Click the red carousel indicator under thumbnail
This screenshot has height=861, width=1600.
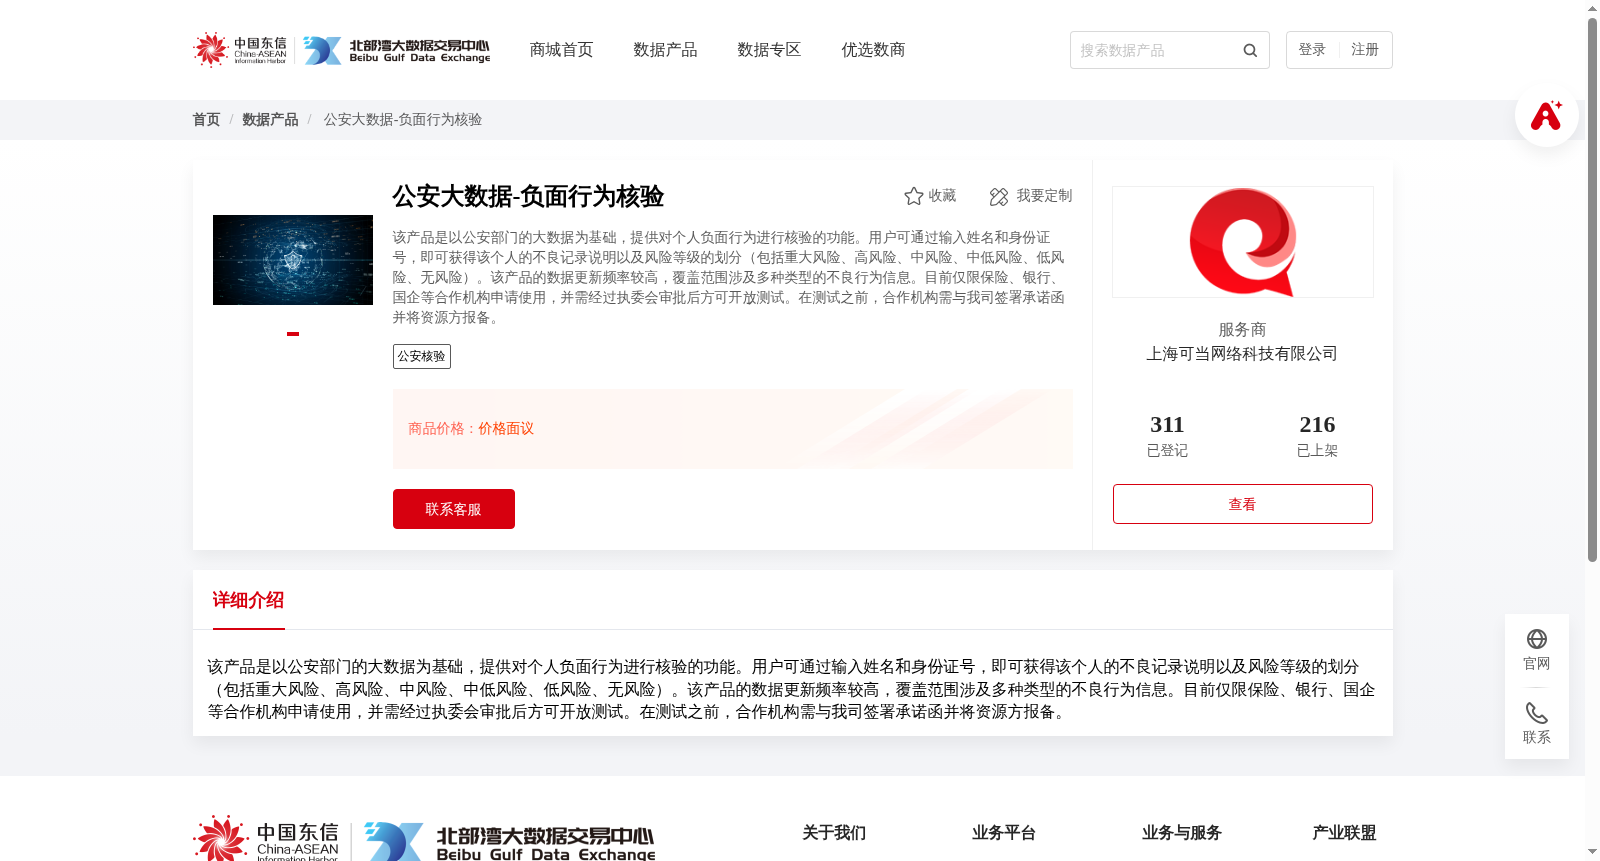click(x=293, y=334)
